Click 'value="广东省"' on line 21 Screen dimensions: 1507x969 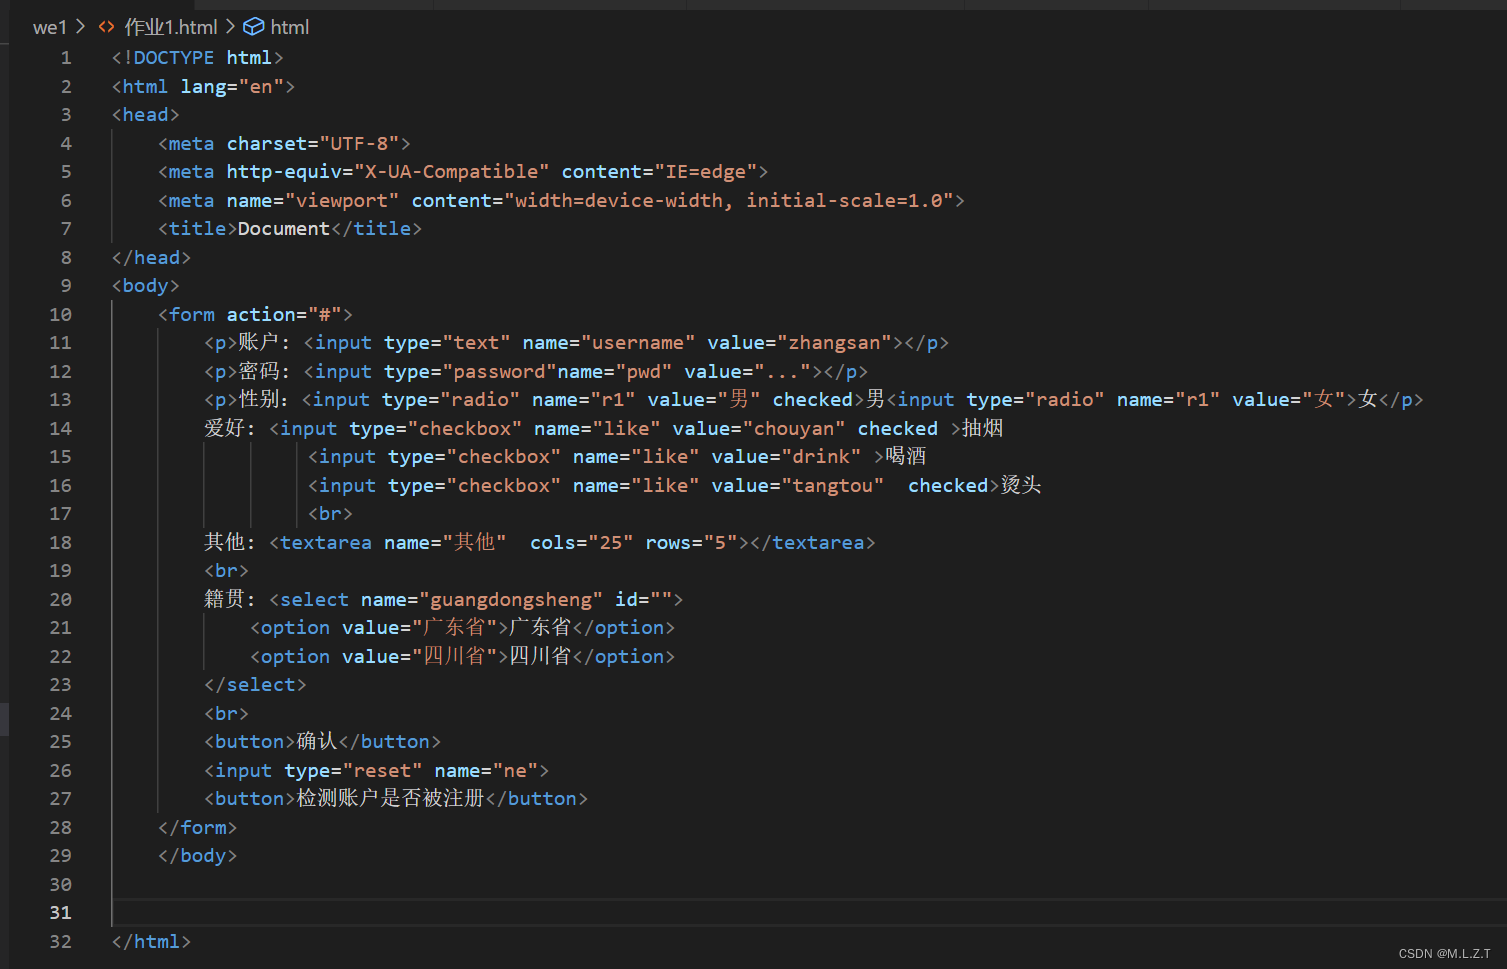coord(419,628)
